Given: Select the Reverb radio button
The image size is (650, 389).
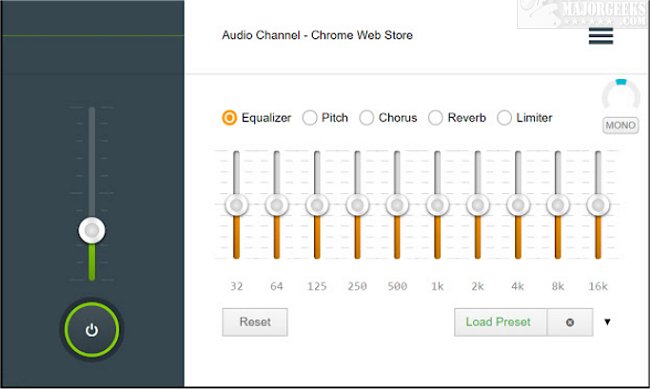Looking at the screenshot, I should (435, 118).
